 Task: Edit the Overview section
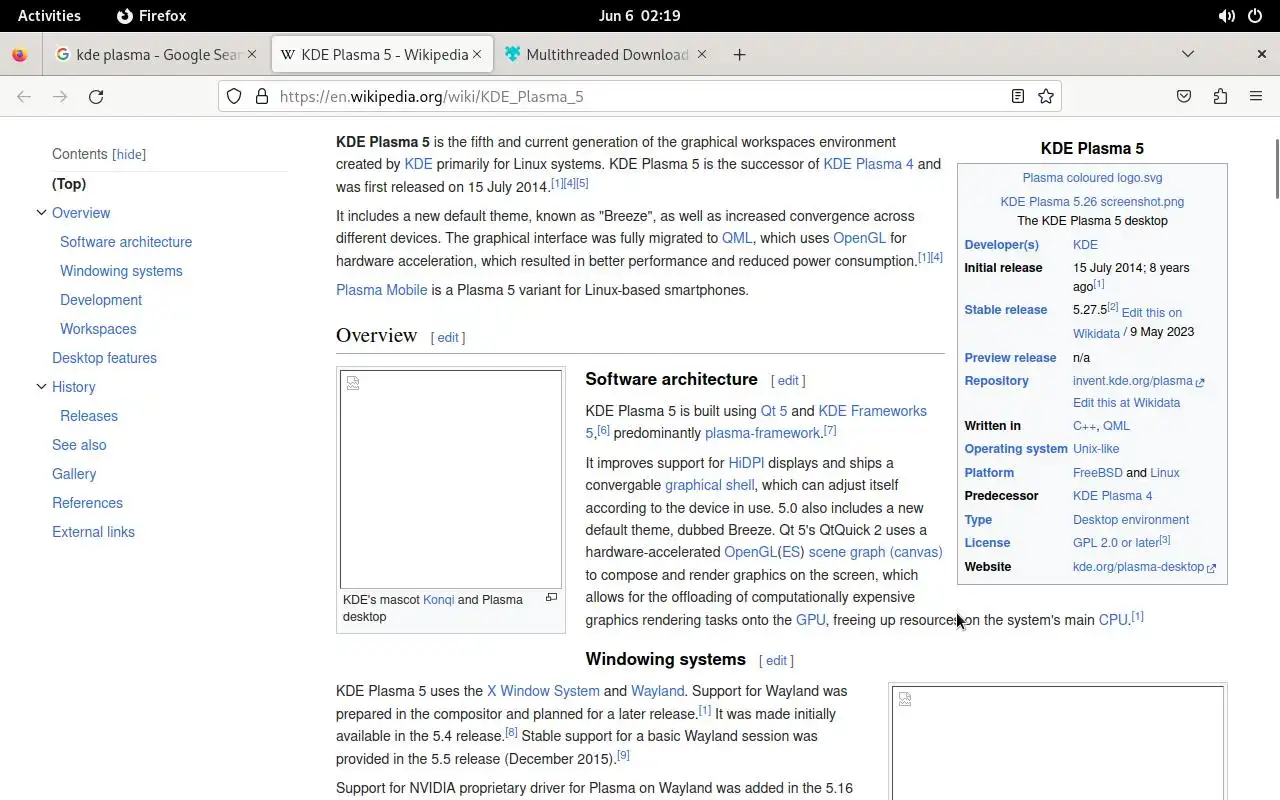click(x=448, y=338)
